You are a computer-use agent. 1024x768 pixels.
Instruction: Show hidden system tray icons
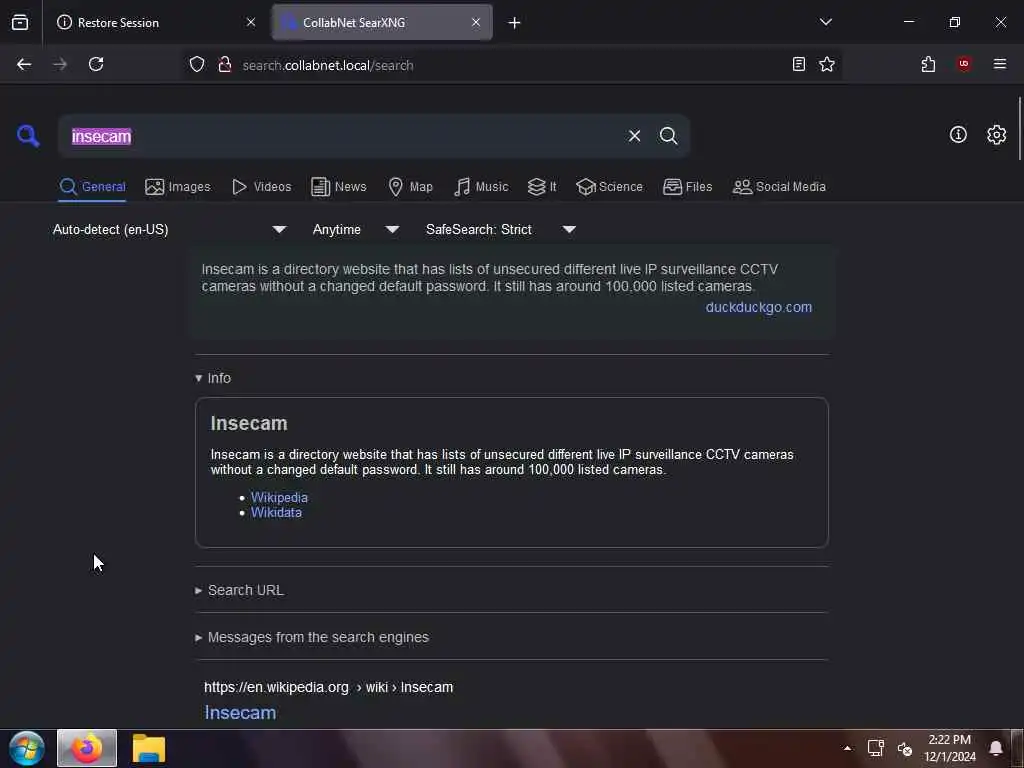pos(847,748)
